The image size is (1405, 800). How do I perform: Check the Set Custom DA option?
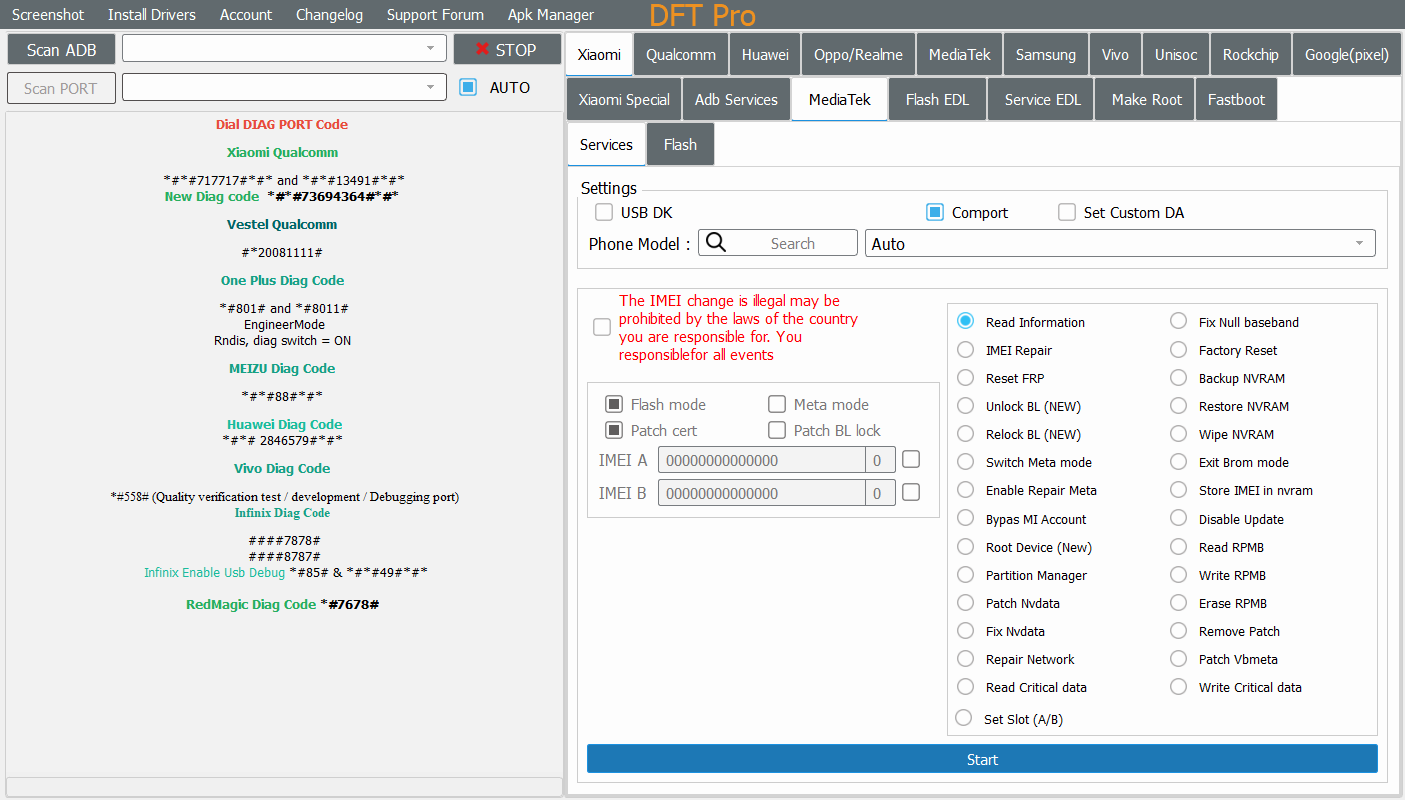(1067, 212)
